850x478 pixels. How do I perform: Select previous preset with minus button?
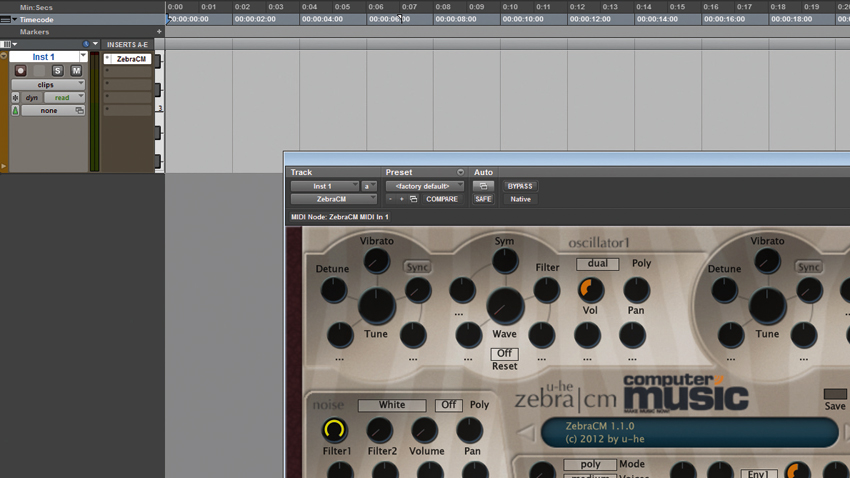coord(390,199)
